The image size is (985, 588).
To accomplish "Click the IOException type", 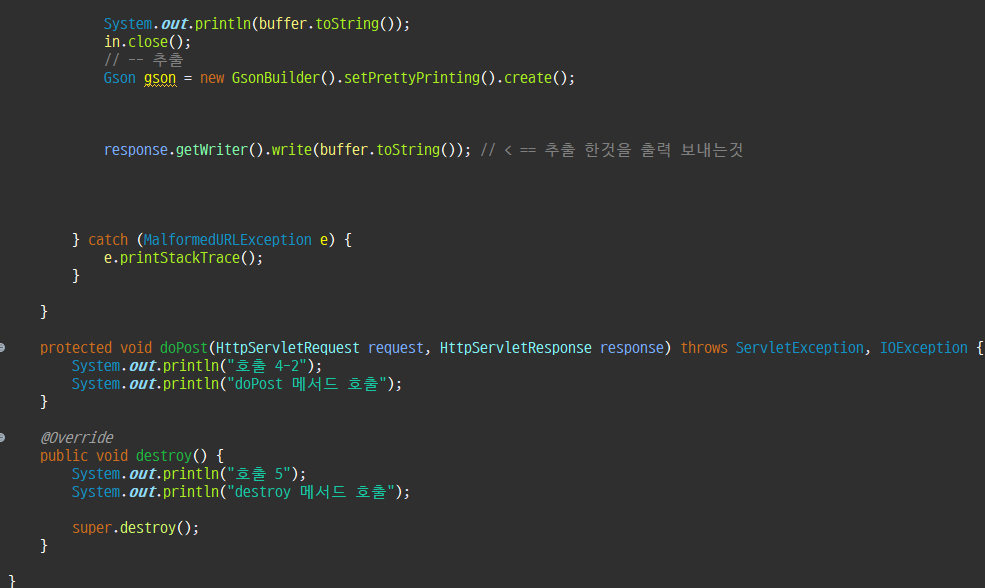I will pos(923,348).
